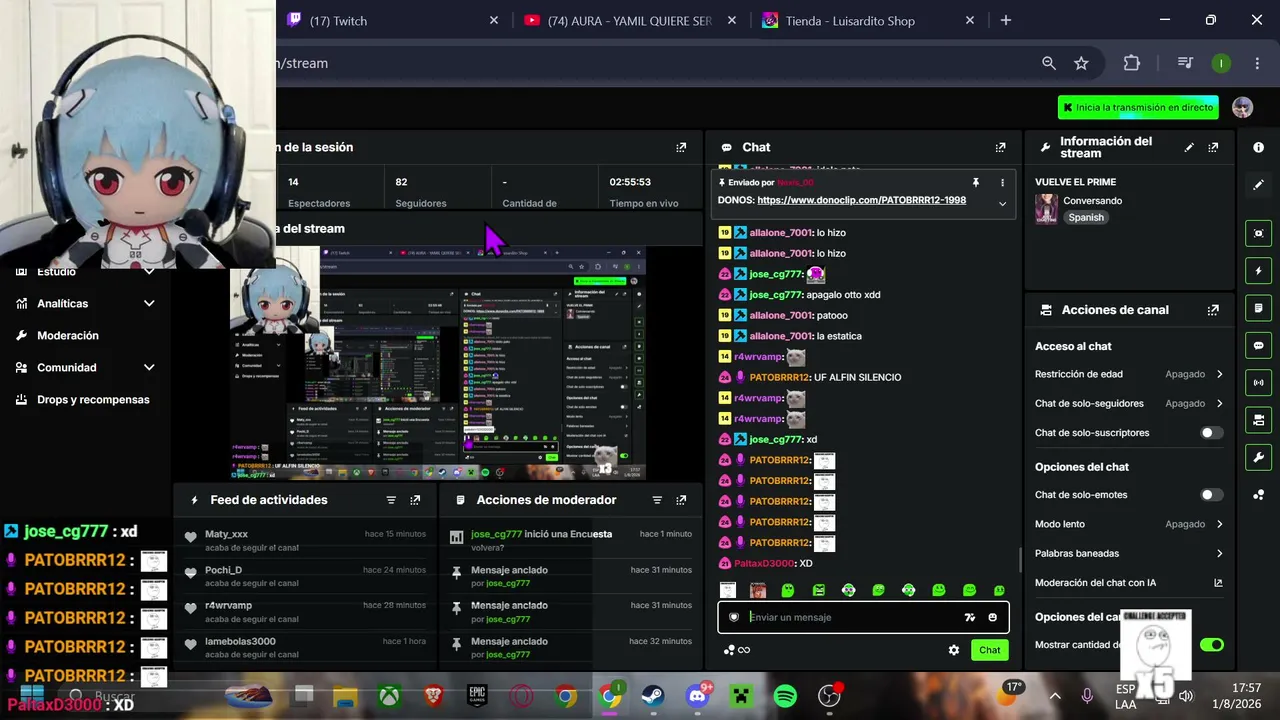Toggle the moderator actions document icon in right rail

tap(1258, 308)
